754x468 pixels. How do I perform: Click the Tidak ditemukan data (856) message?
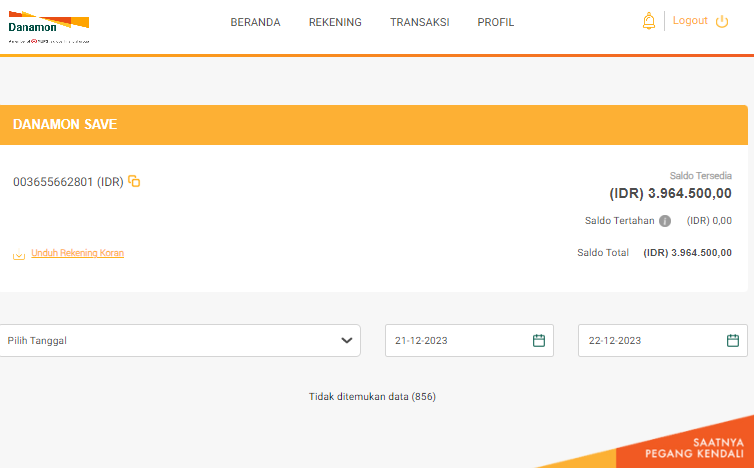coord(372,397)
